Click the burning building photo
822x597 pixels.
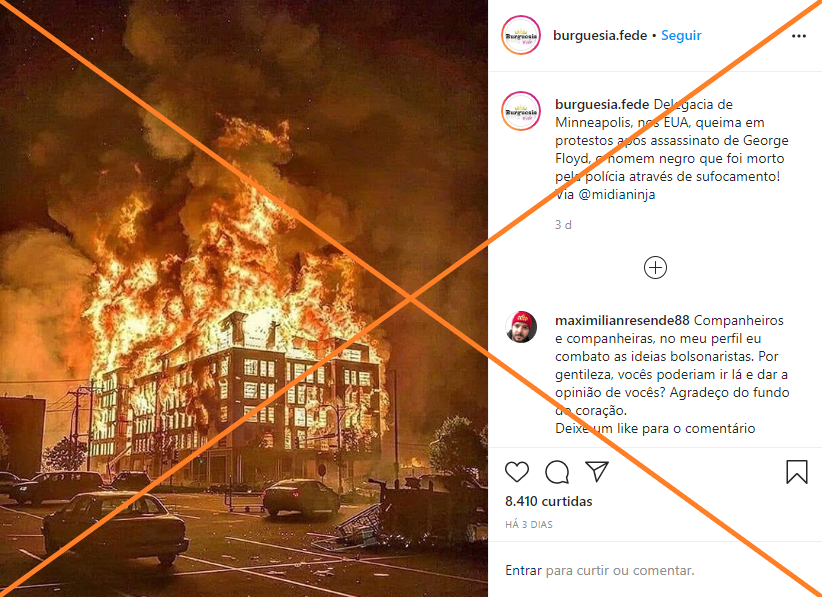point(244,298)
